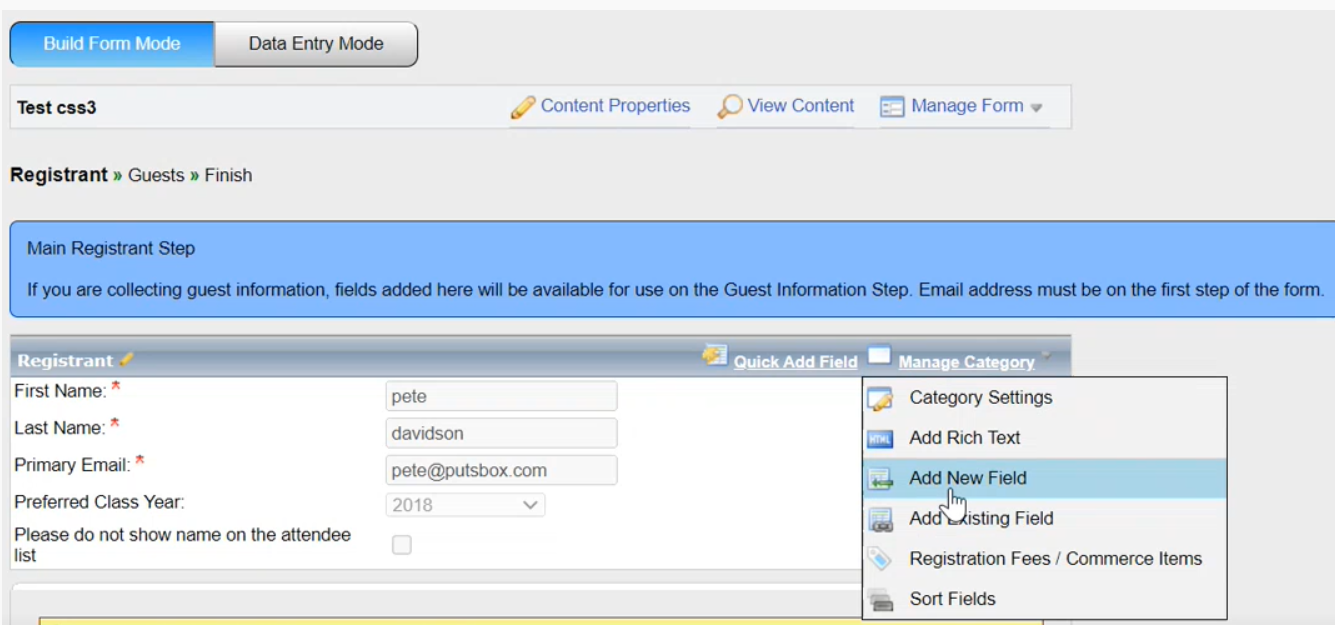
Task: Click the Sort Fields icon
Action: [x=880, y=600]
